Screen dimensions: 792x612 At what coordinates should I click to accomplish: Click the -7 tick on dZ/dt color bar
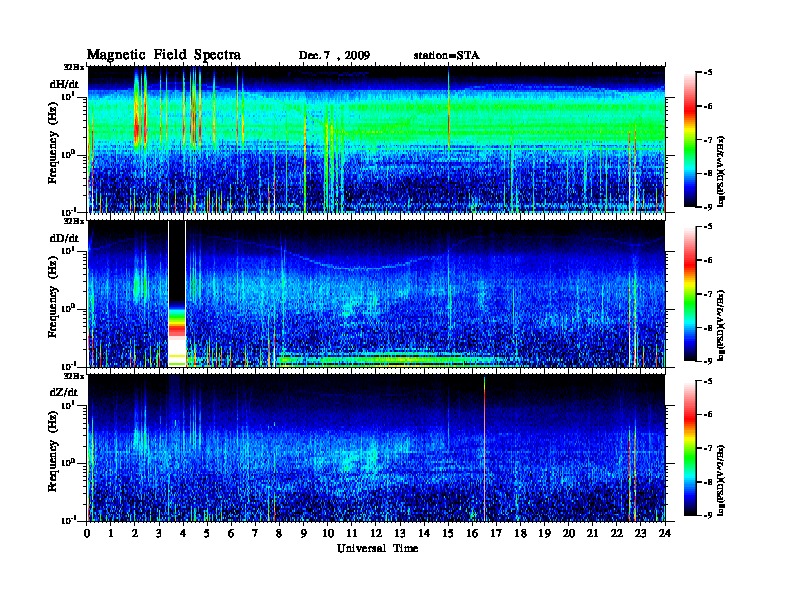[x=708, y=448]
